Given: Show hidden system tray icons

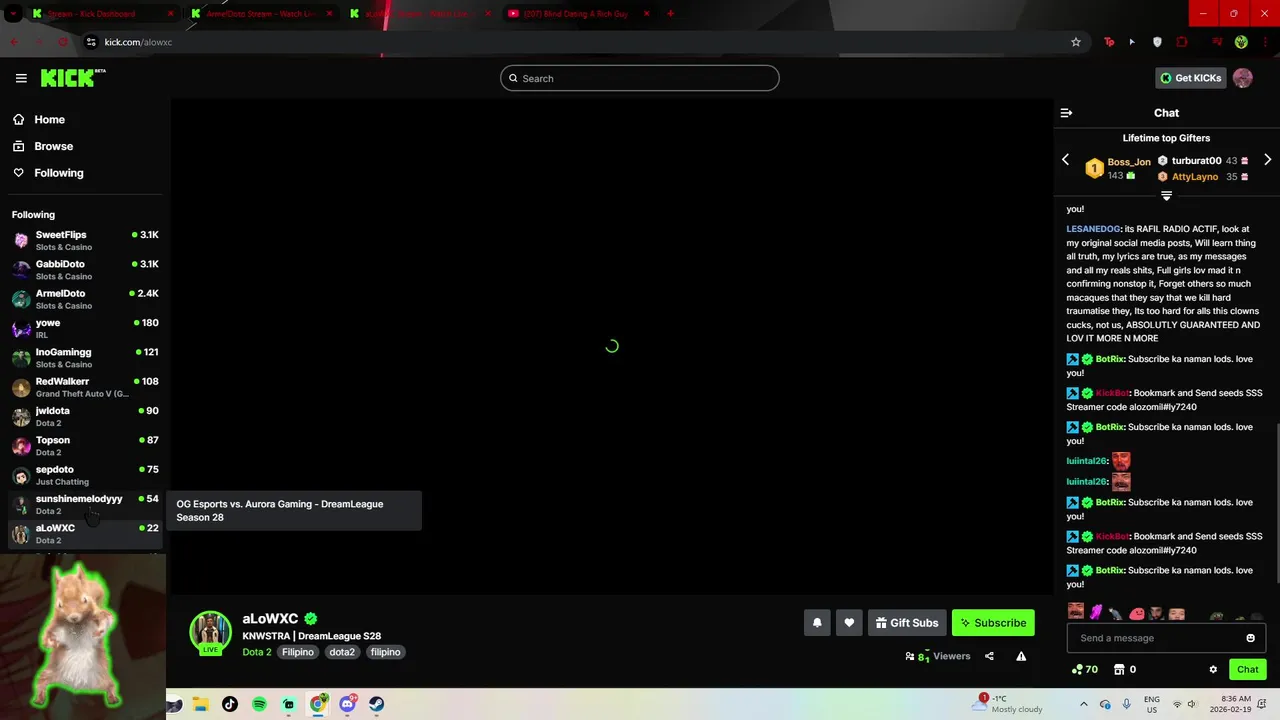Looking at the screenshot, I should coord(1083,704).
